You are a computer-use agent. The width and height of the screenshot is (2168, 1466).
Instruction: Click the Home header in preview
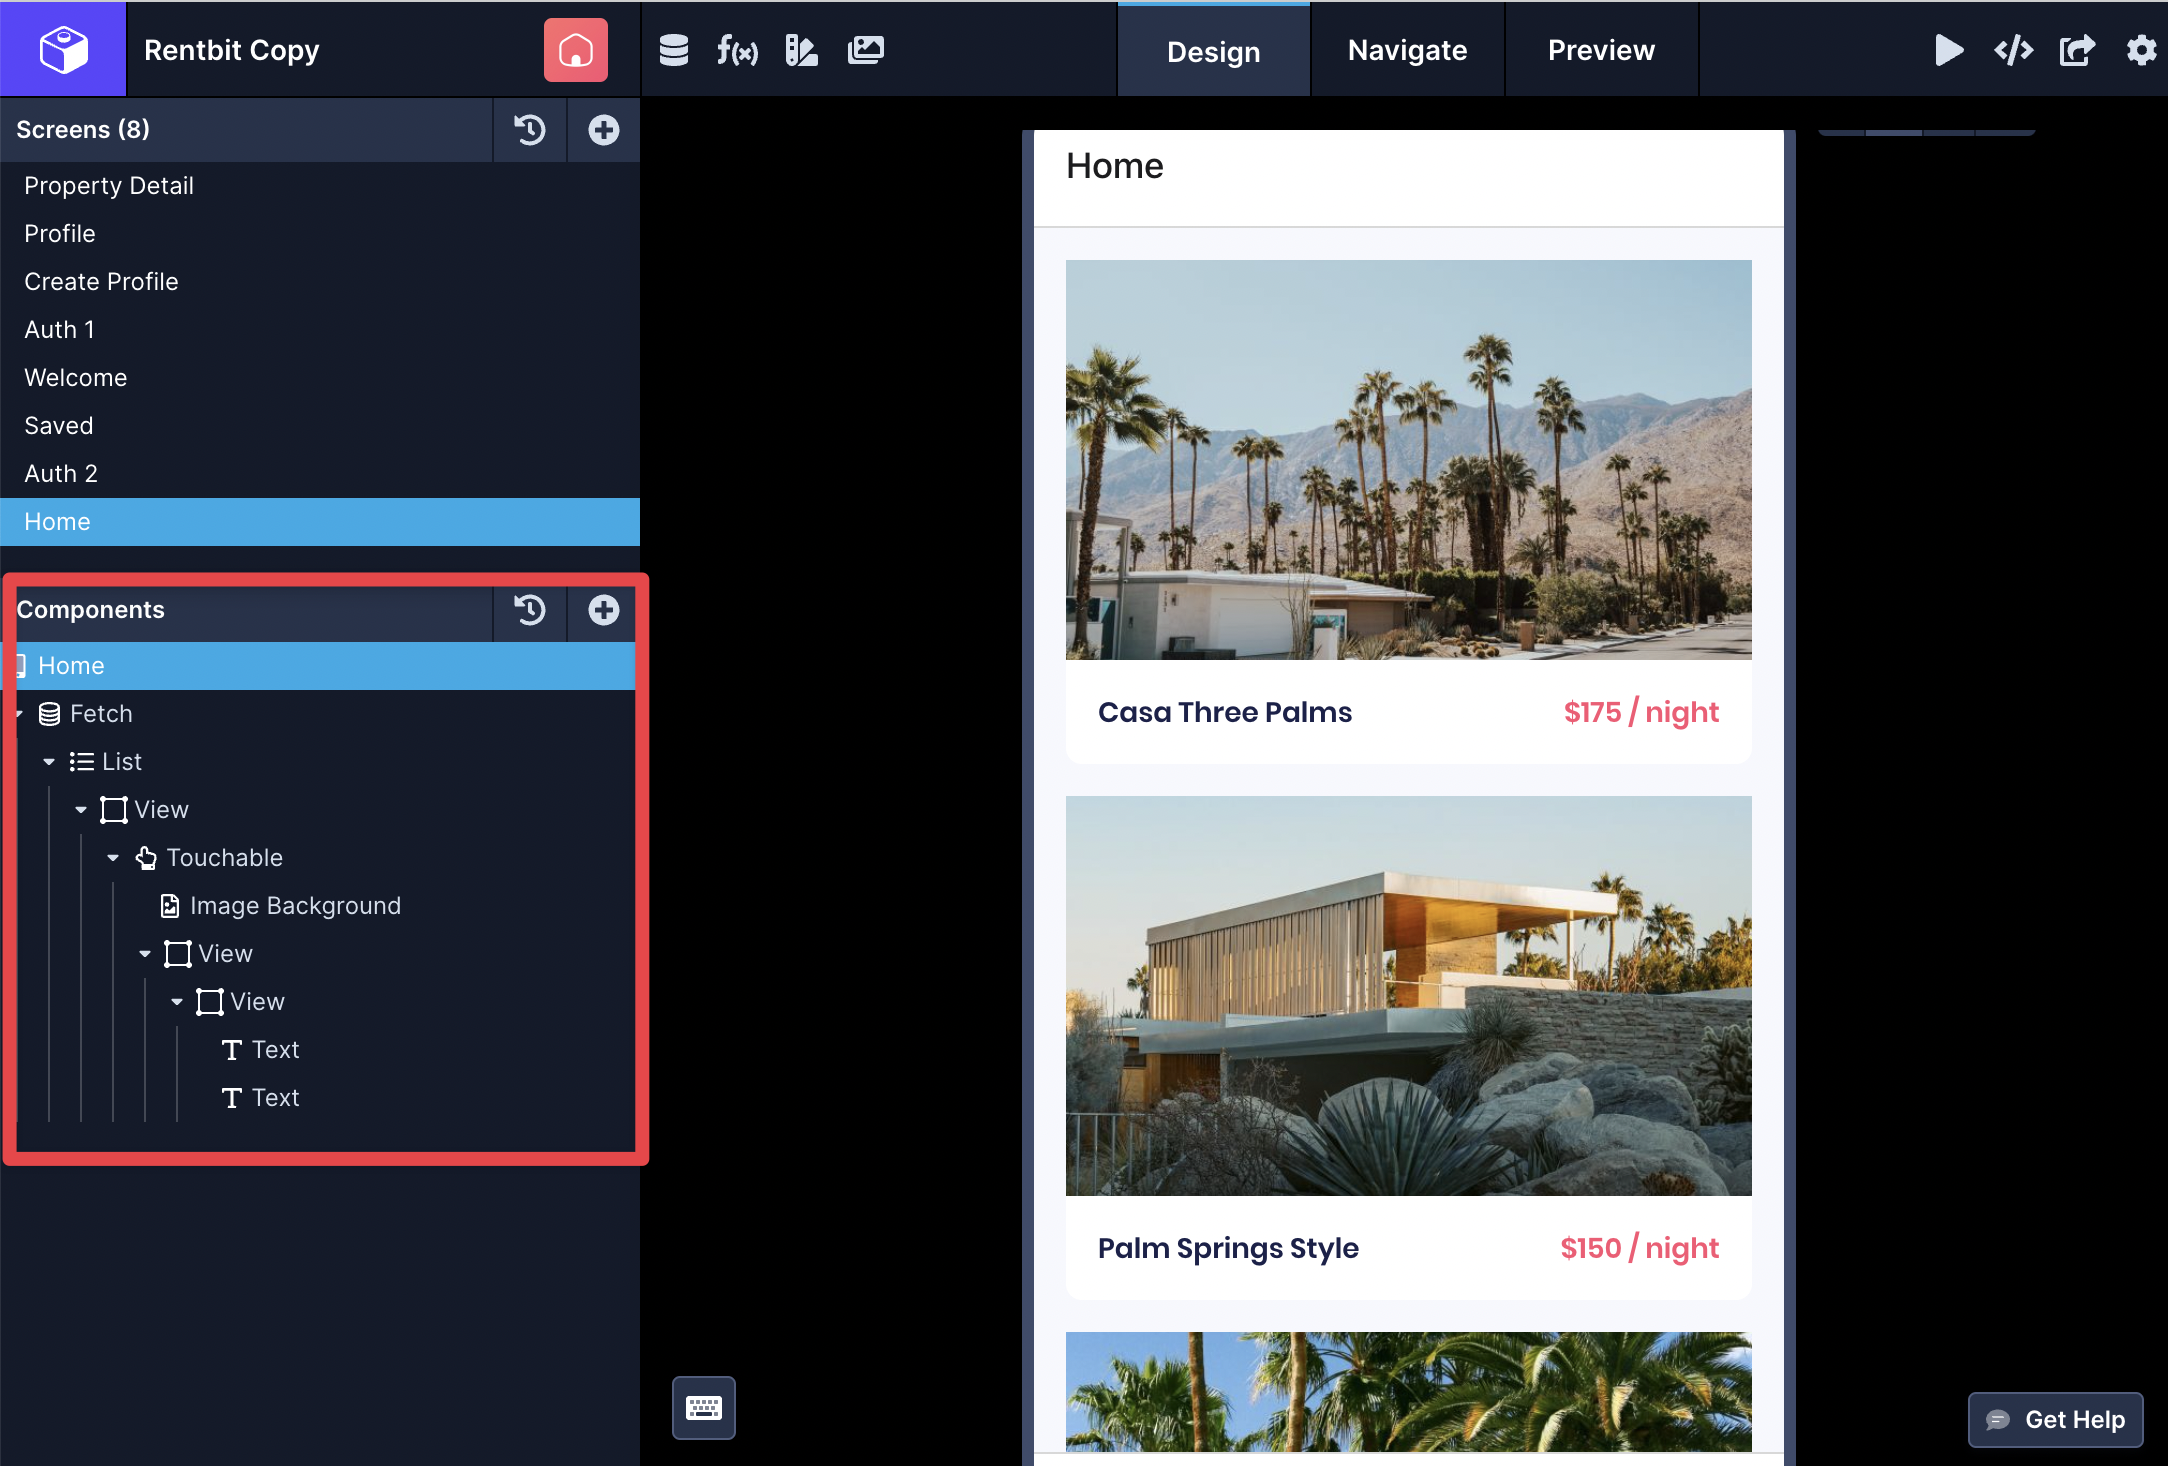pyautogui.click(x=1115, y=166)
